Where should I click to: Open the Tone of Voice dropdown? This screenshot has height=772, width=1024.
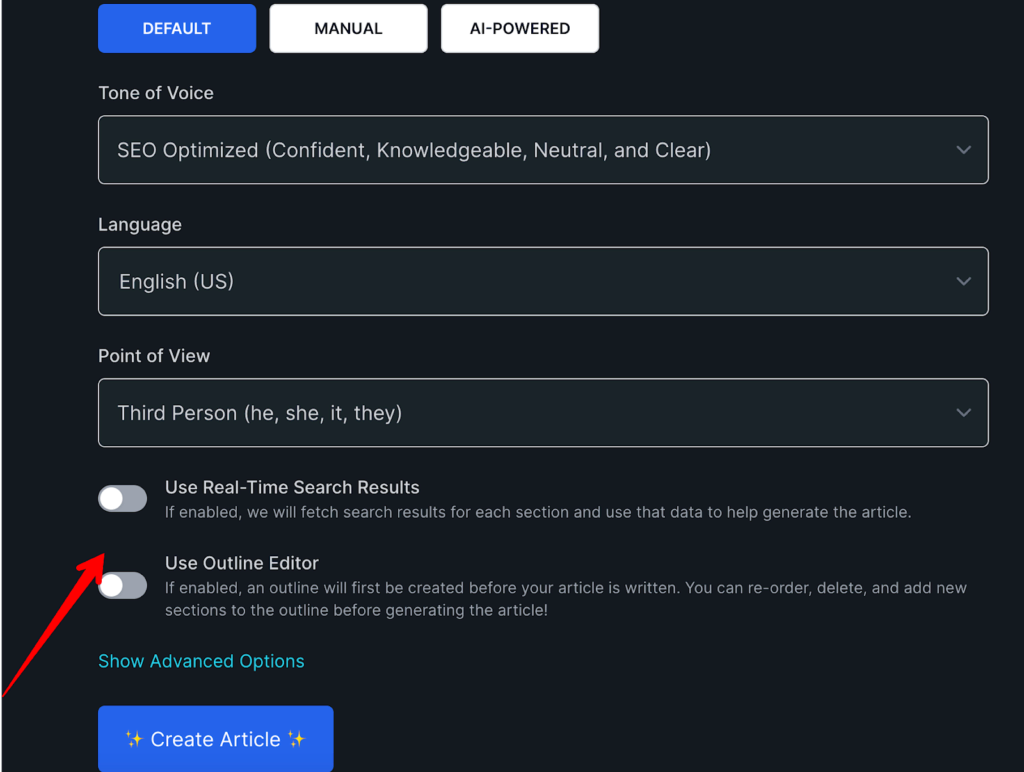point(542,150)
